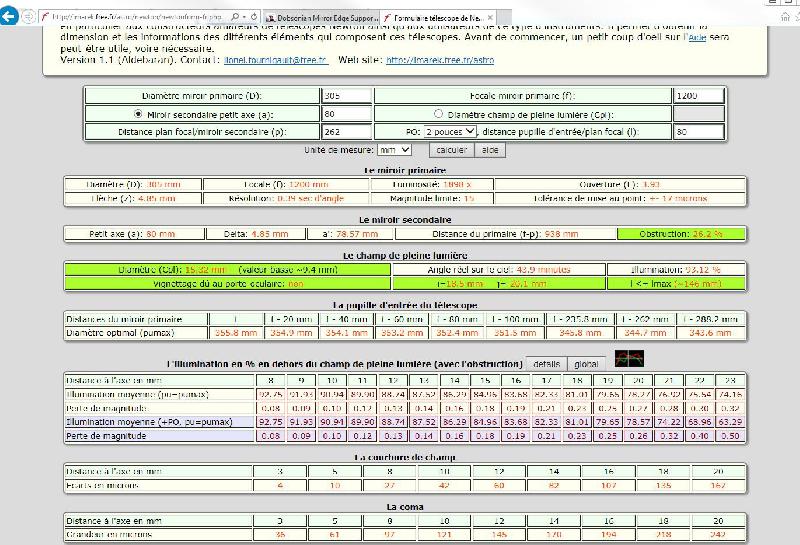This screenshot has height=545, width=800.
Task: Open the lmarek.free.fr/astro web site link
Action: (x=440, y=60)
